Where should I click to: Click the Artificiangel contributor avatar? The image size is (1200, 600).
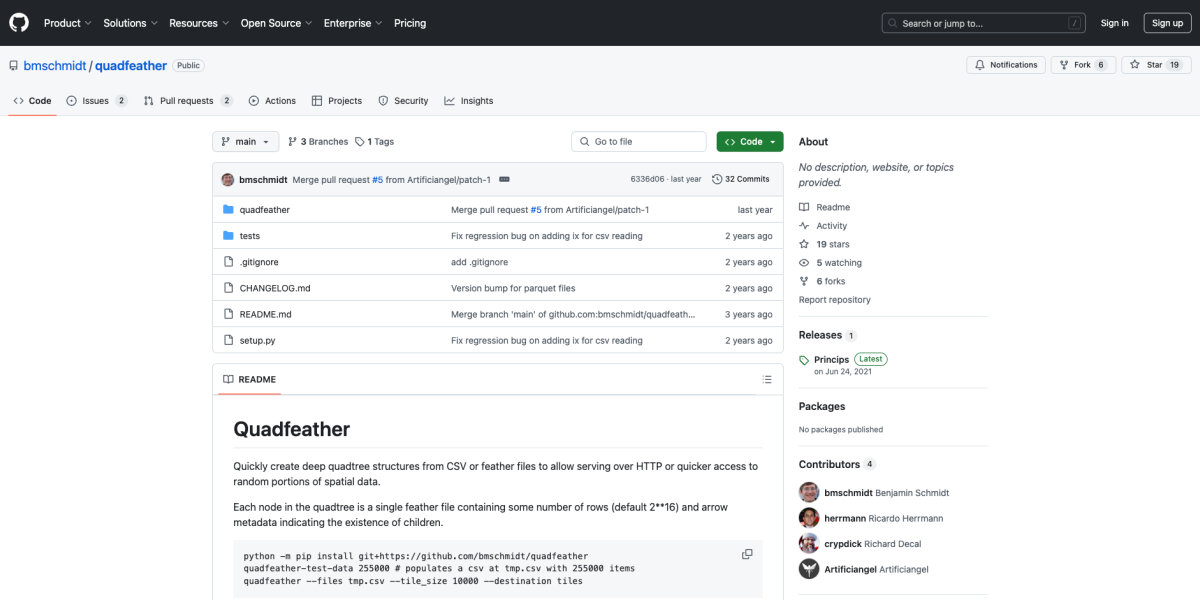[809, 569]
